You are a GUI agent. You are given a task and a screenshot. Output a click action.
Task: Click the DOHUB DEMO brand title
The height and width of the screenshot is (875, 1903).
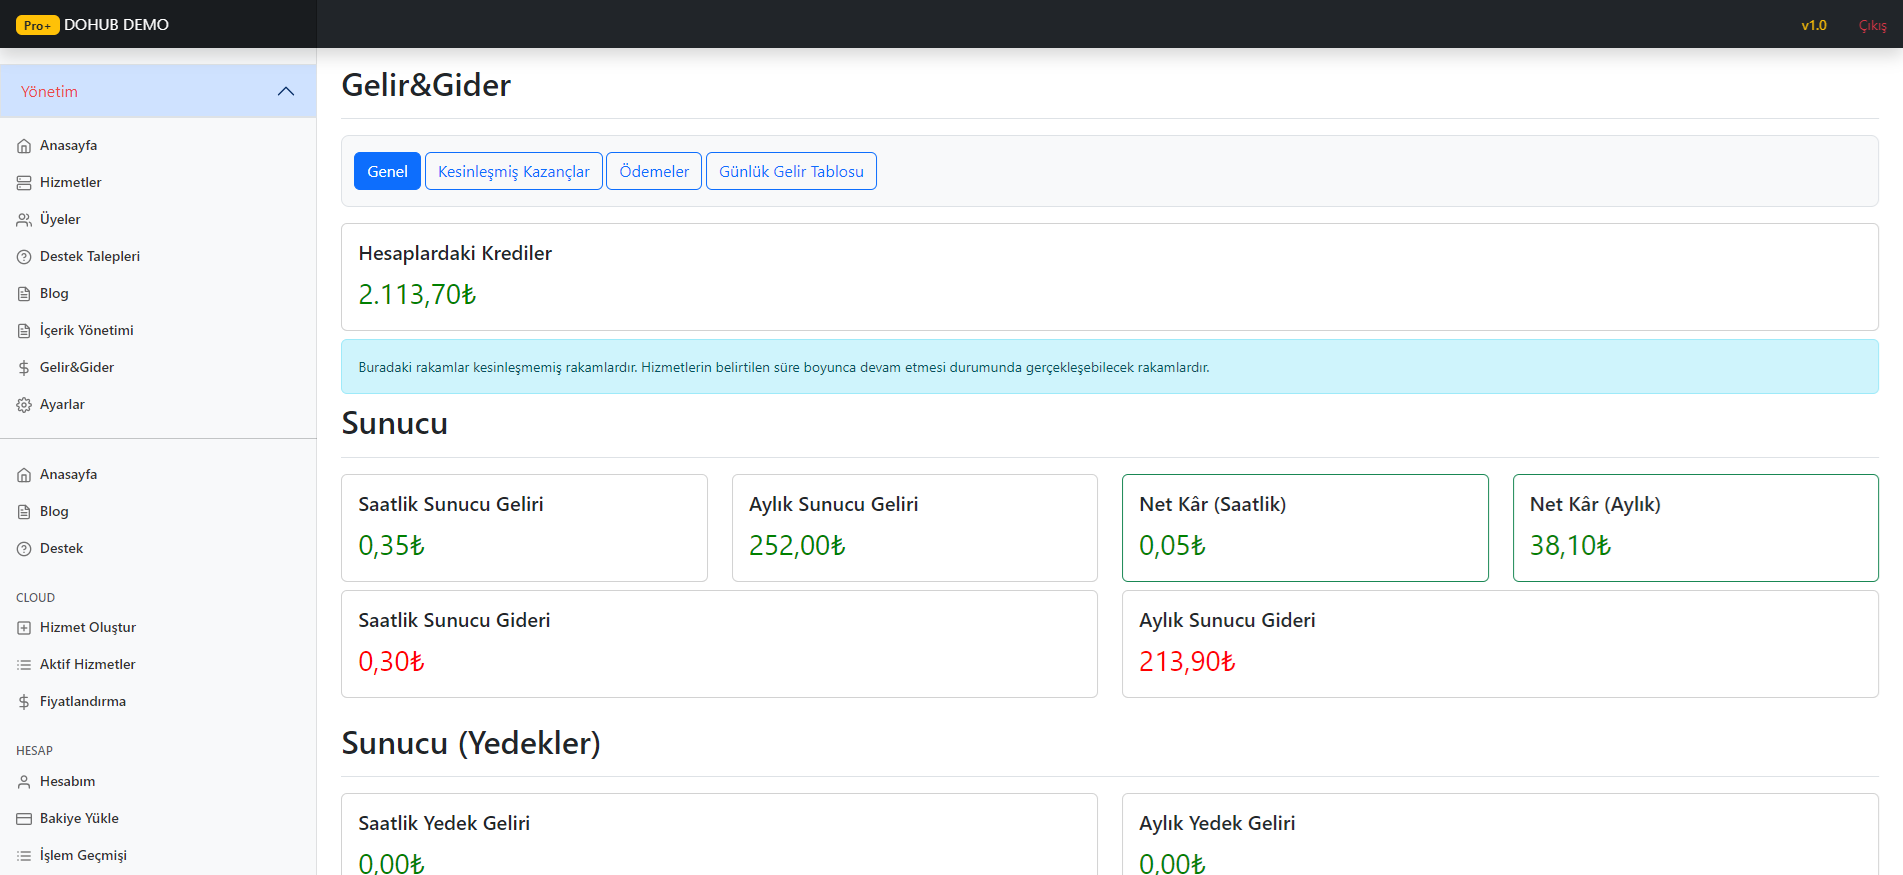click(x=116, y=24)
